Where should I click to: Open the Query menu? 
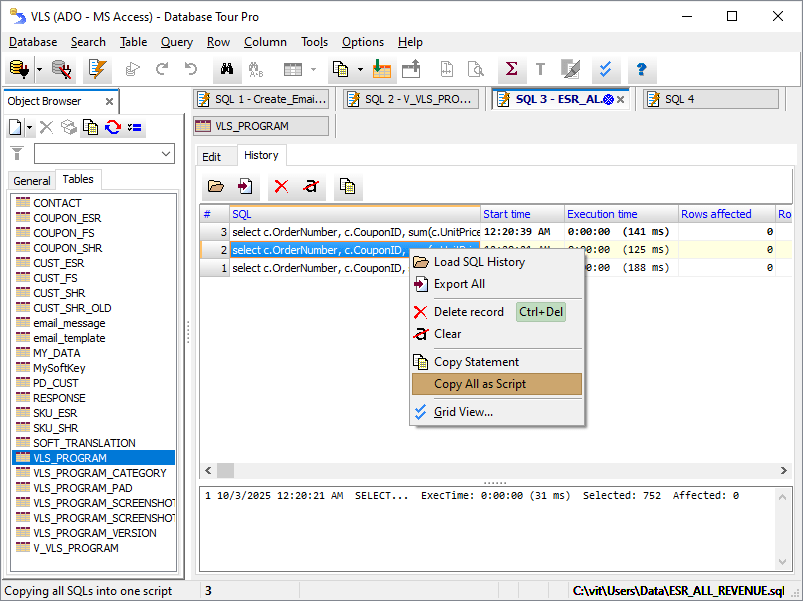coord(177,42)
